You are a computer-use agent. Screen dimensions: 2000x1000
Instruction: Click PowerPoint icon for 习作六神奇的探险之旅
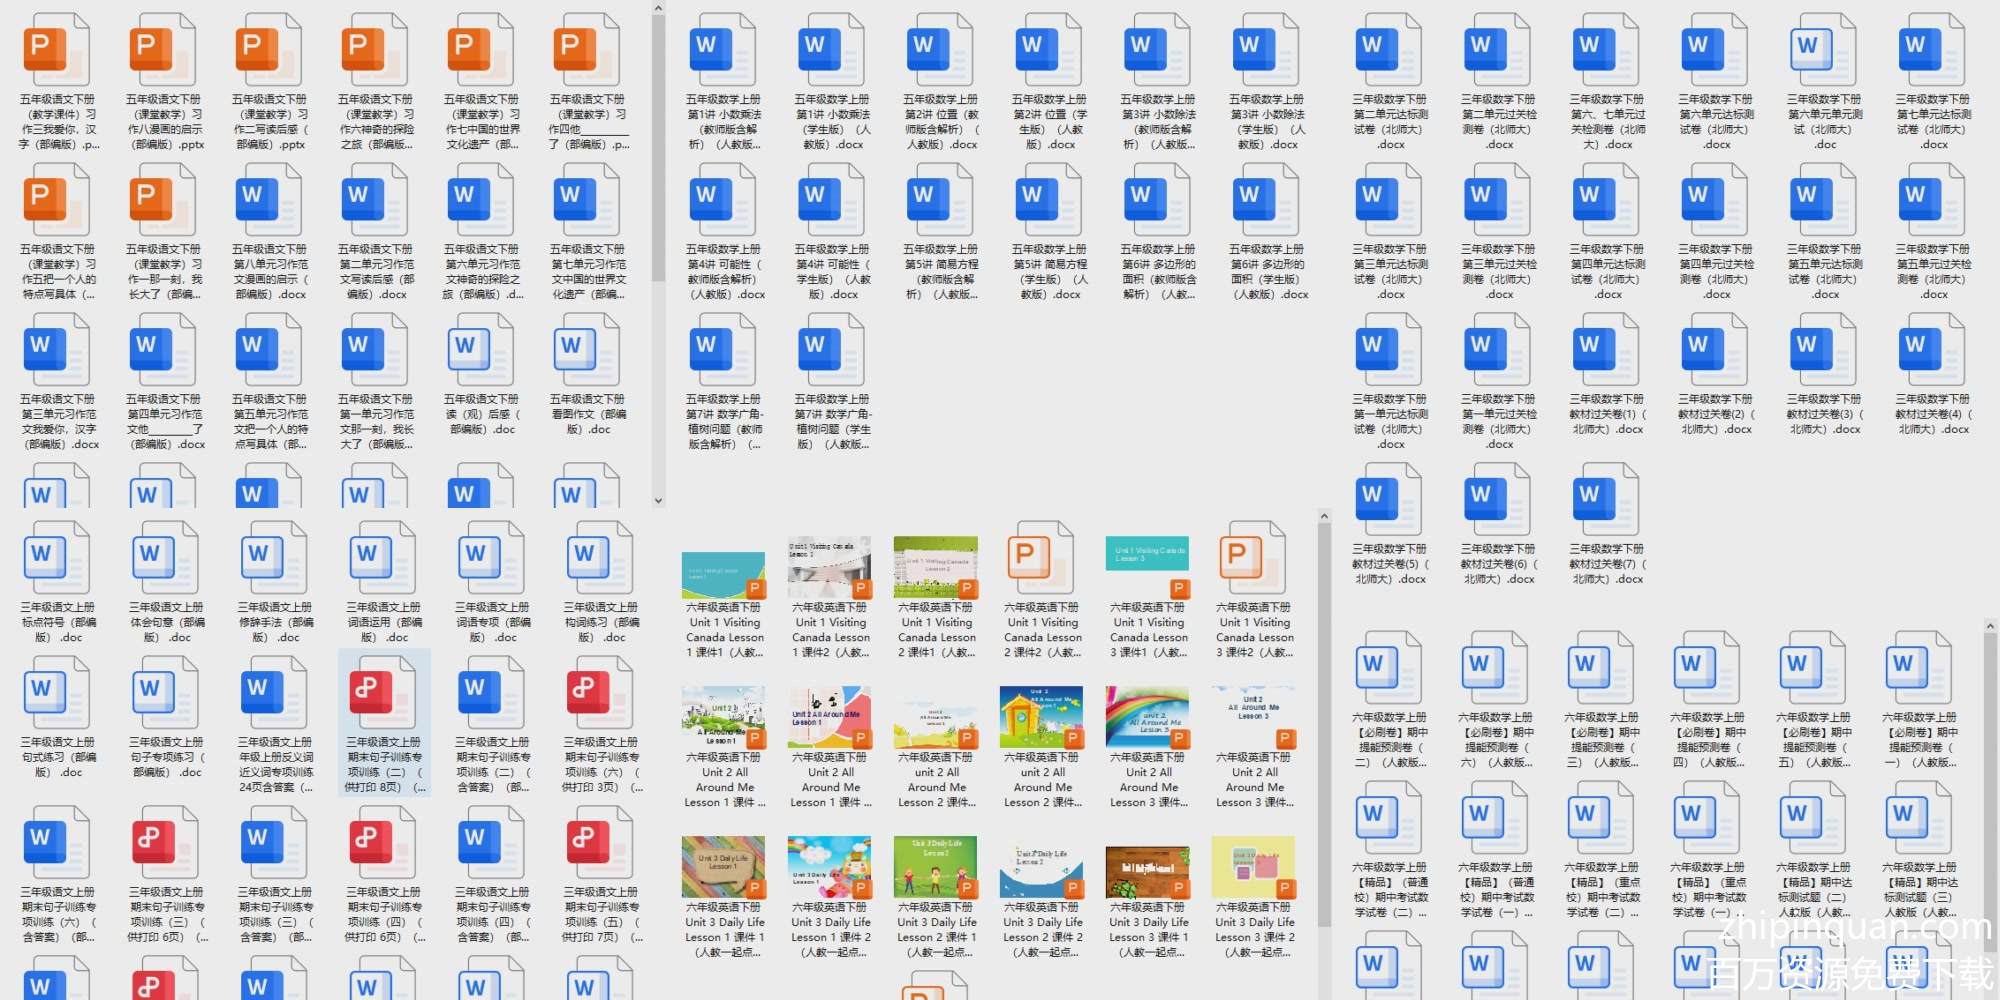(376, 48)
